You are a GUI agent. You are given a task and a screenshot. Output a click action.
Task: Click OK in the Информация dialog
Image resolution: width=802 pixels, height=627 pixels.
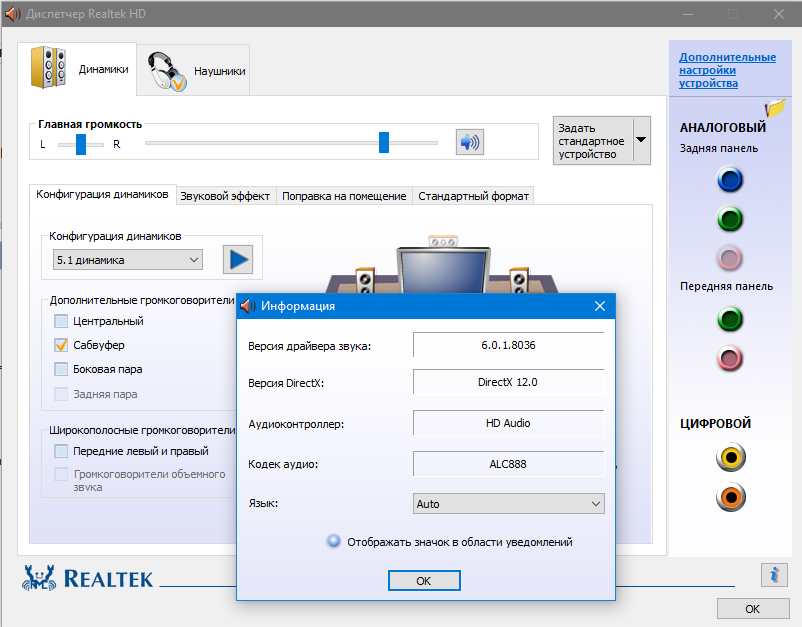pos(424,581)
